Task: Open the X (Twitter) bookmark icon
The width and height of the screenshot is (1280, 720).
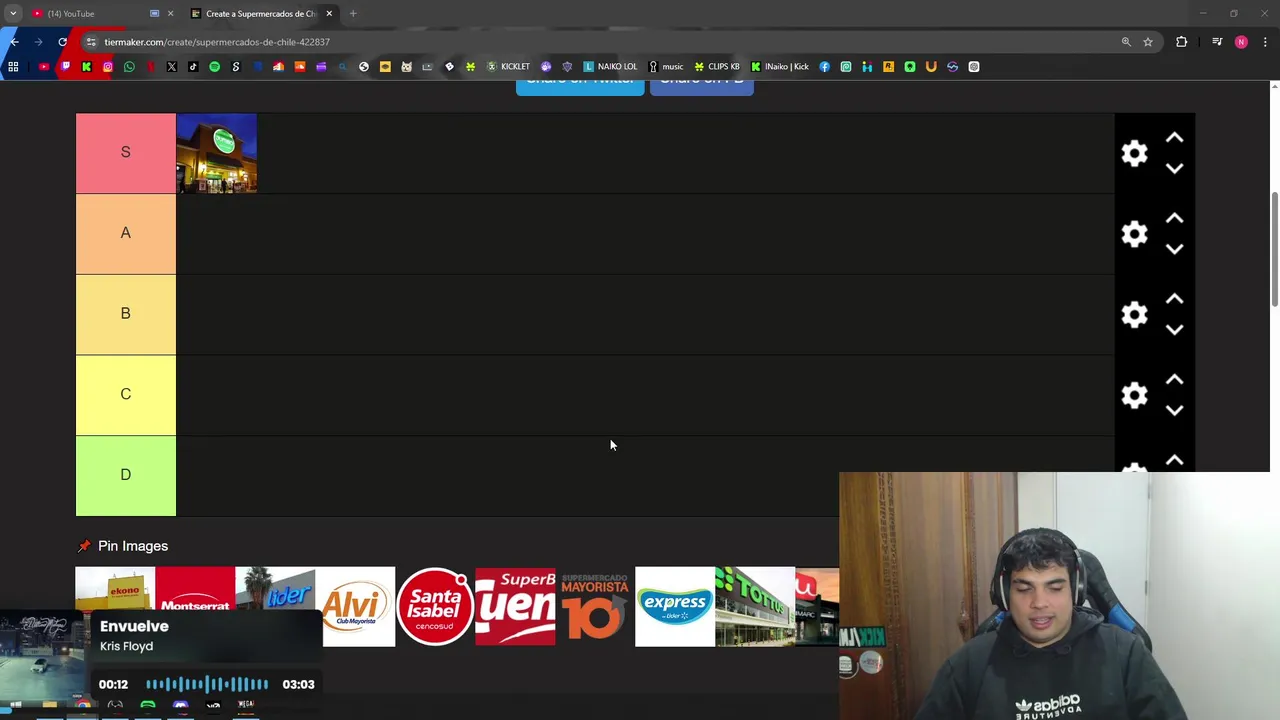Action: click(172, 67)
